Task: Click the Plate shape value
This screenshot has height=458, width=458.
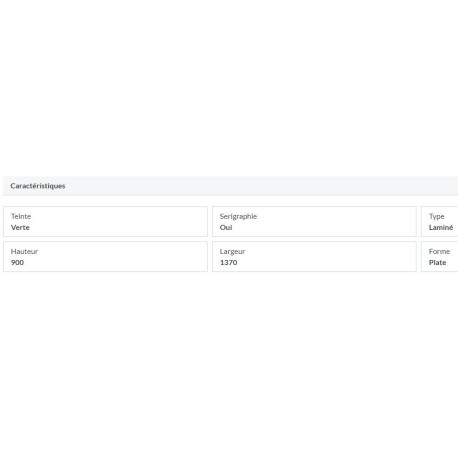Action: (437, 262)
